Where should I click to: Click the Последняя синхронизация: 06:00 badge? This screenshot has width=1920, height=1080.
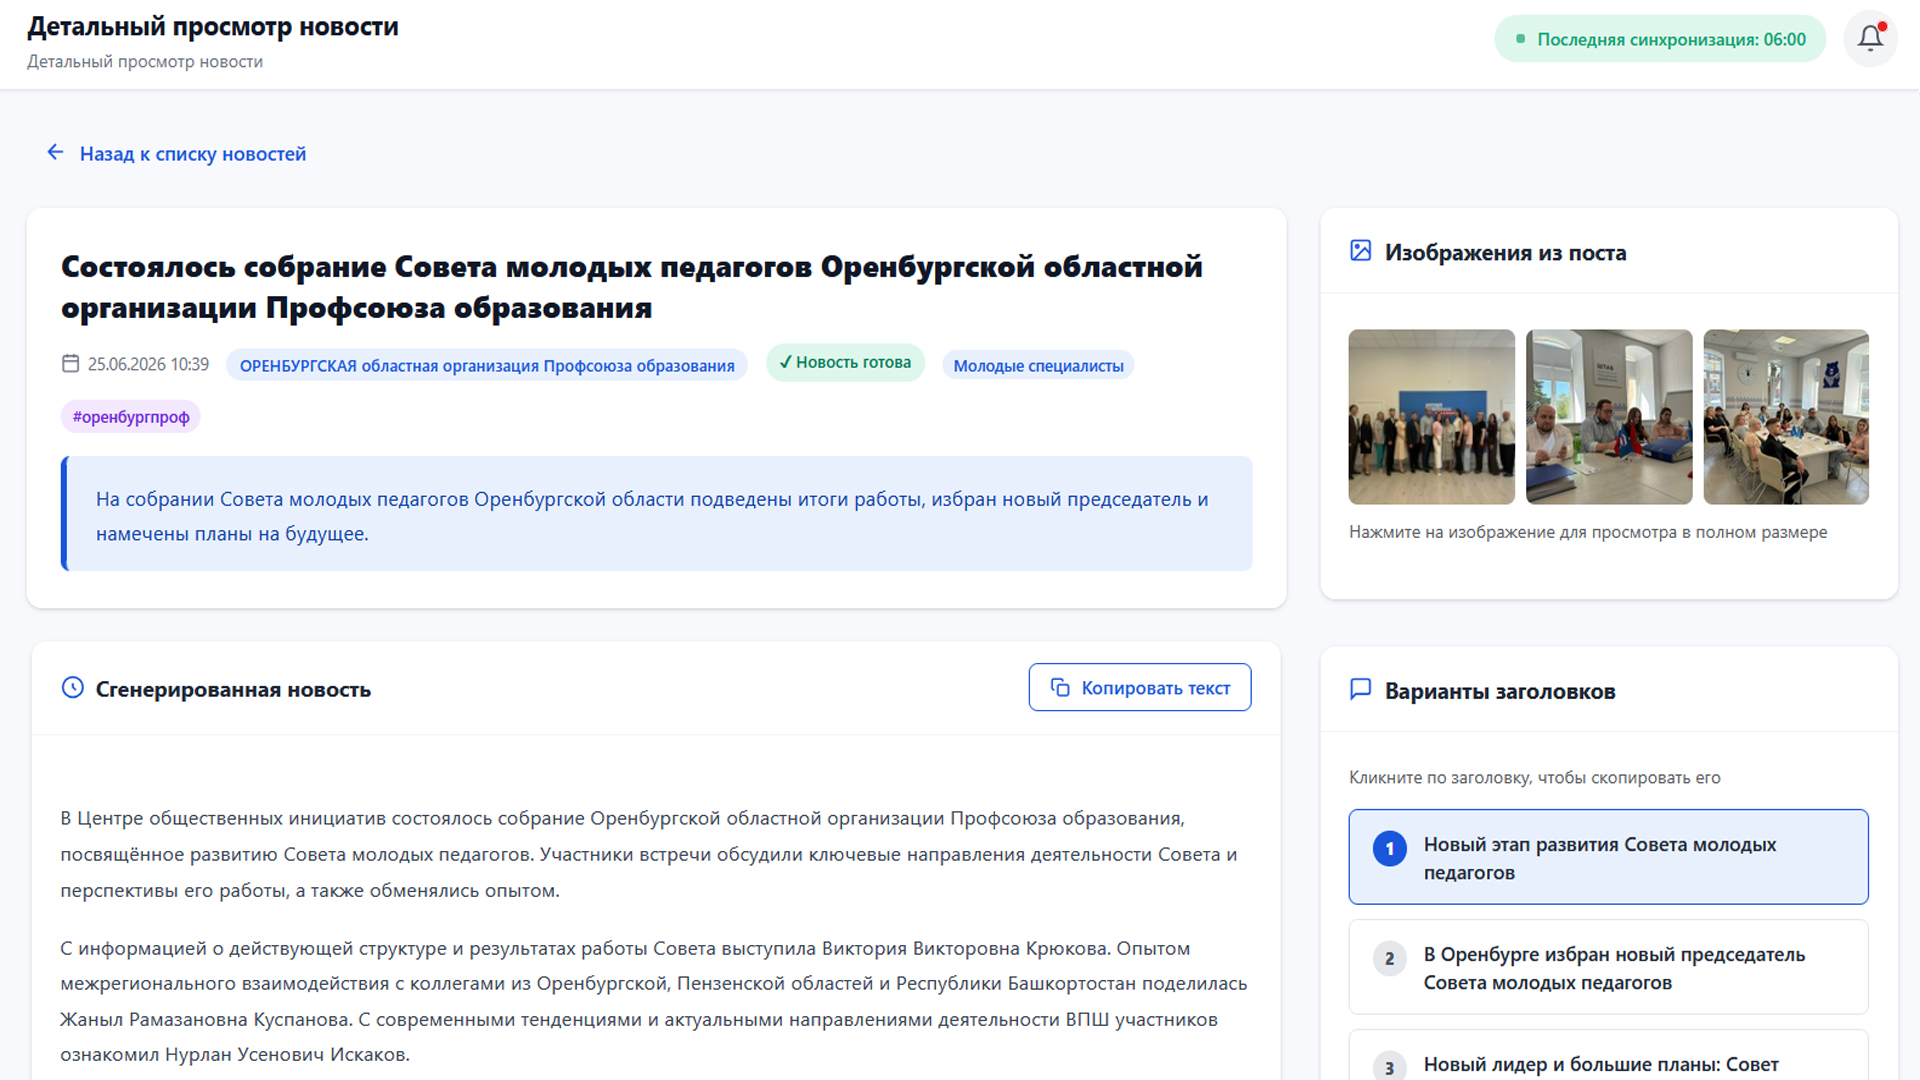(1660, 39)
